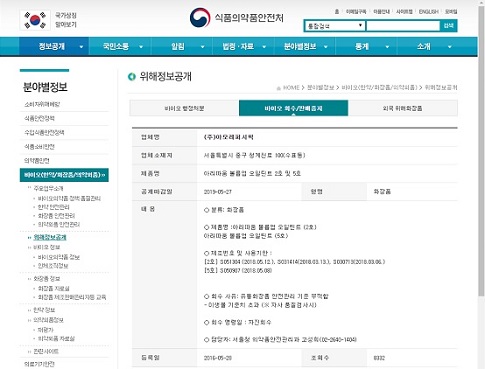Open the 정보공개 main menu
Screen dimensions: 485x369
52,46
